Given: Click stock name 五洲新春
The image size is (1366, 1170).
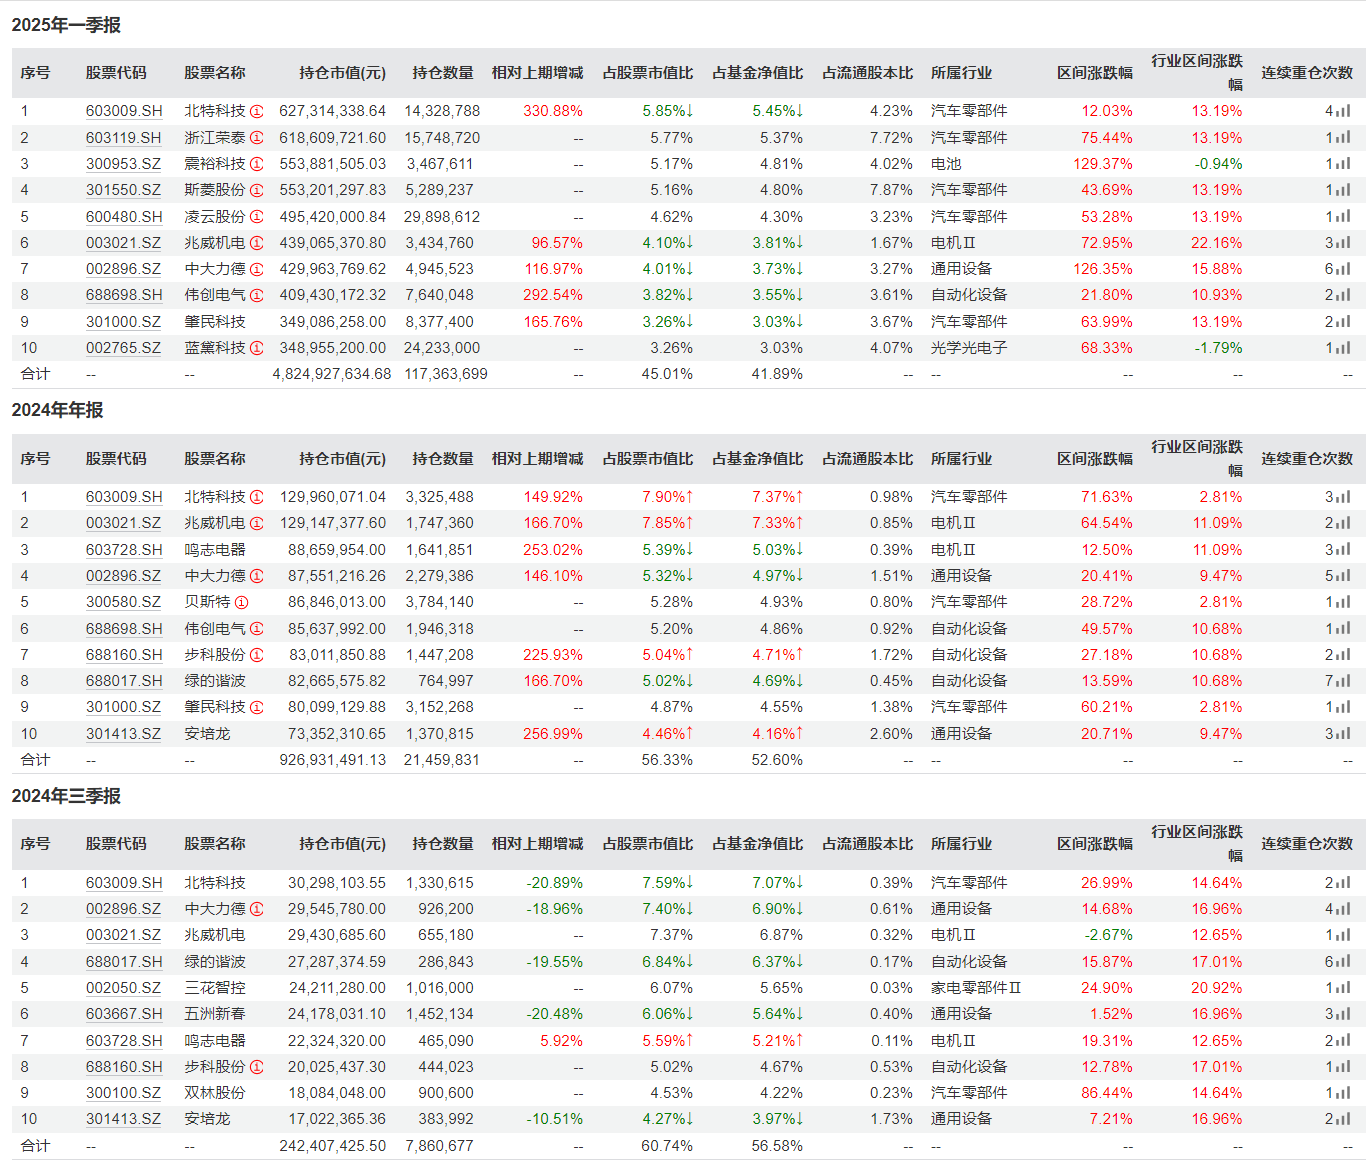Looking at the screenshot, I should 215,1014.
